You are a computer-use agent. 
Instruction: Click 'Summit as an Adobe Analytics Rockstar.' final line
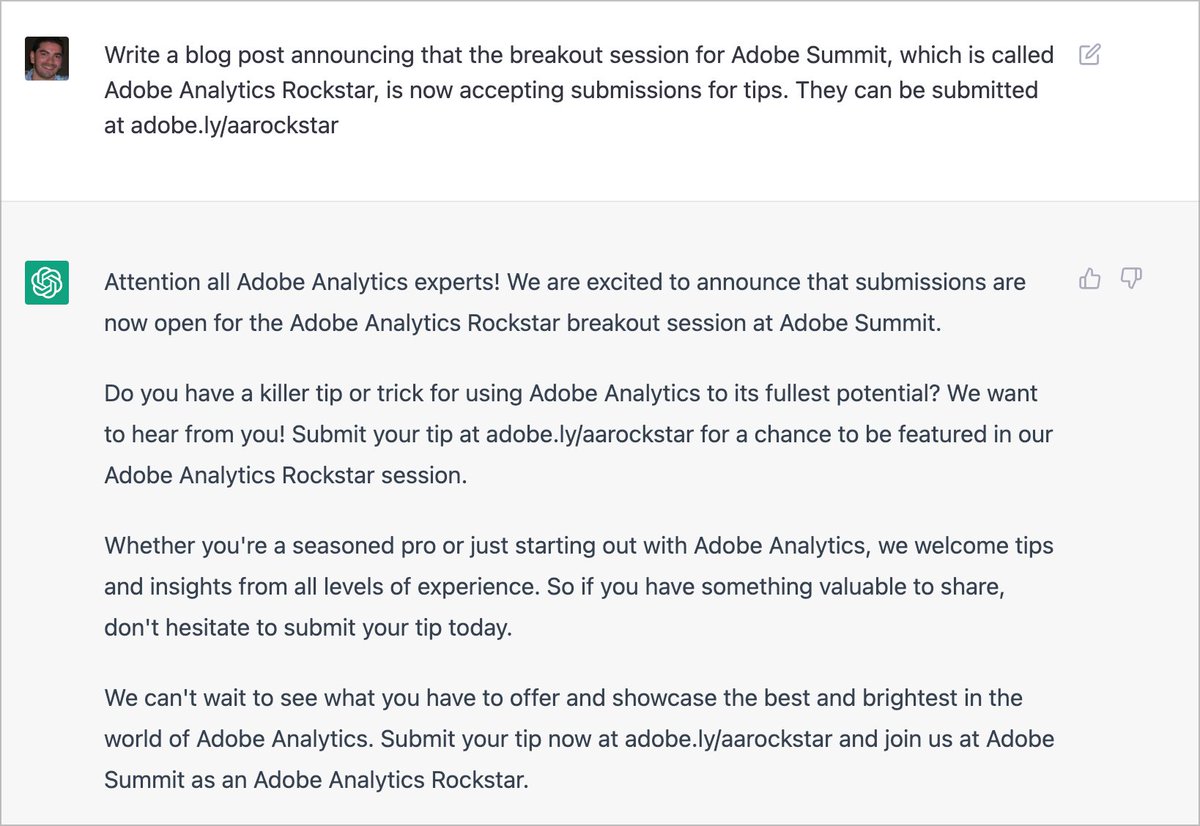315,781
